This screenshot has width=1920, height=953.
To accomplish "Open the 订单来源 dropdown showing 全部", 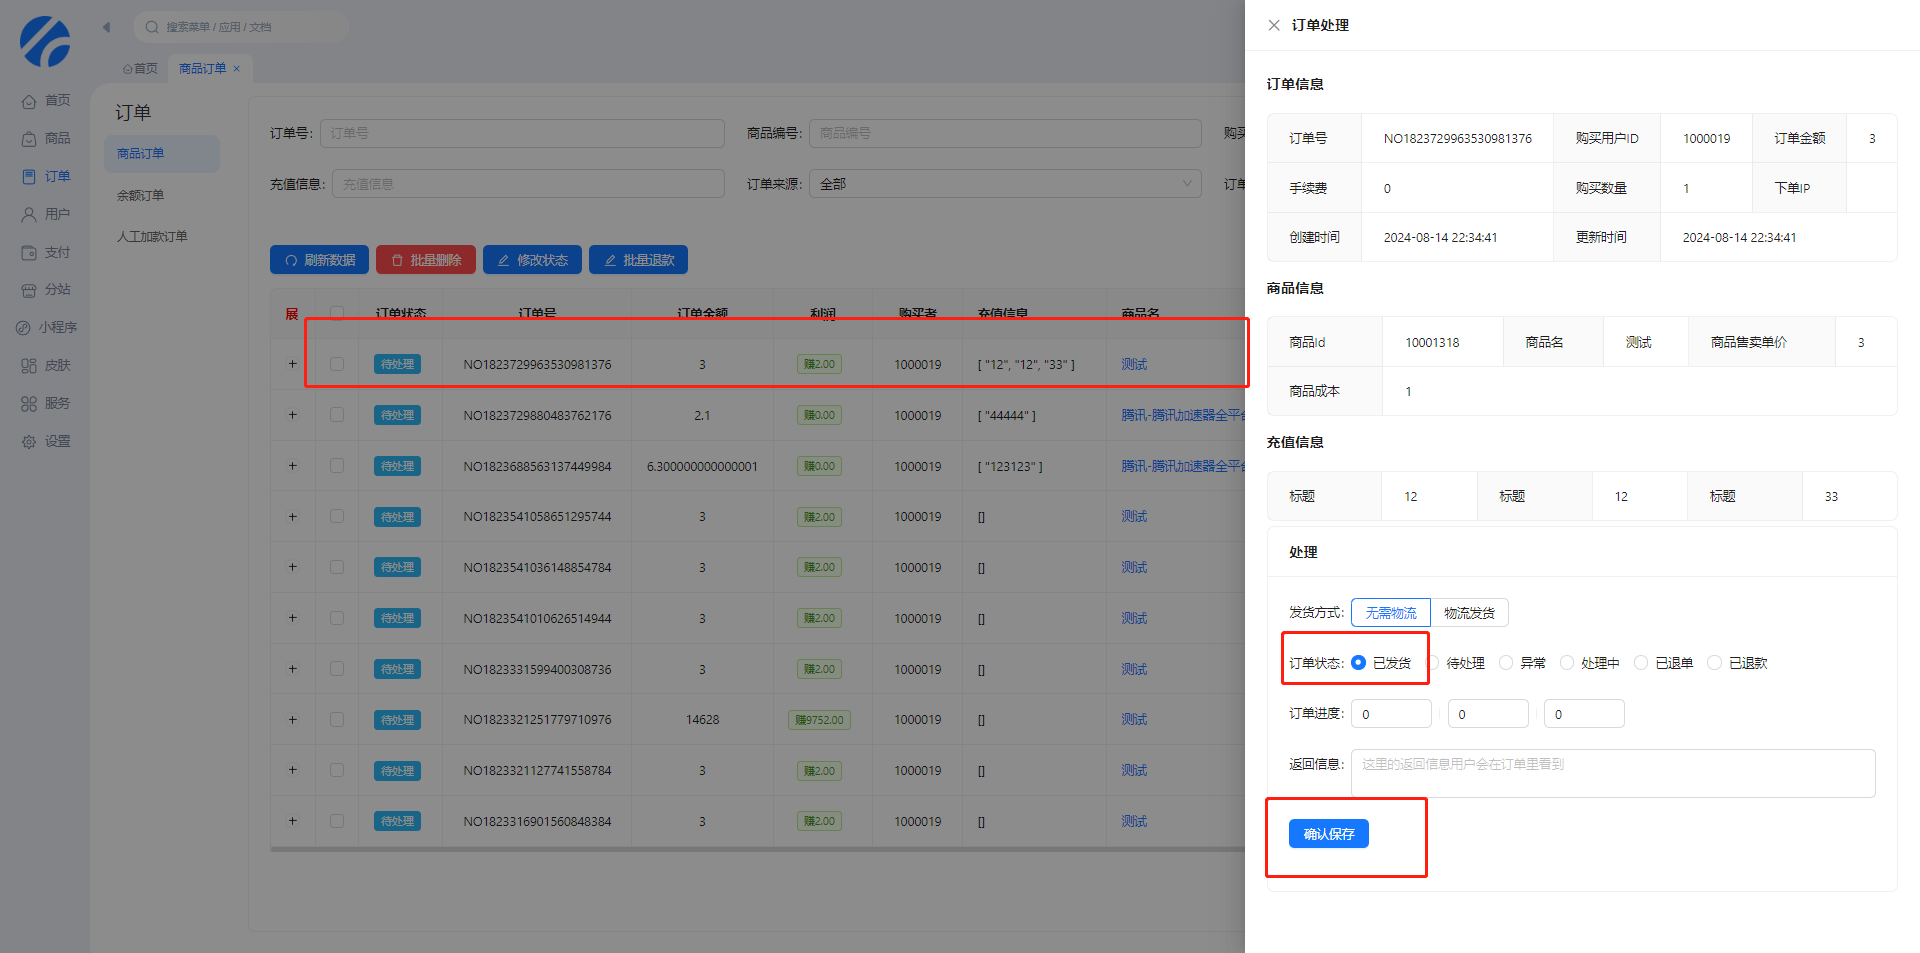I will (1004, 184).
